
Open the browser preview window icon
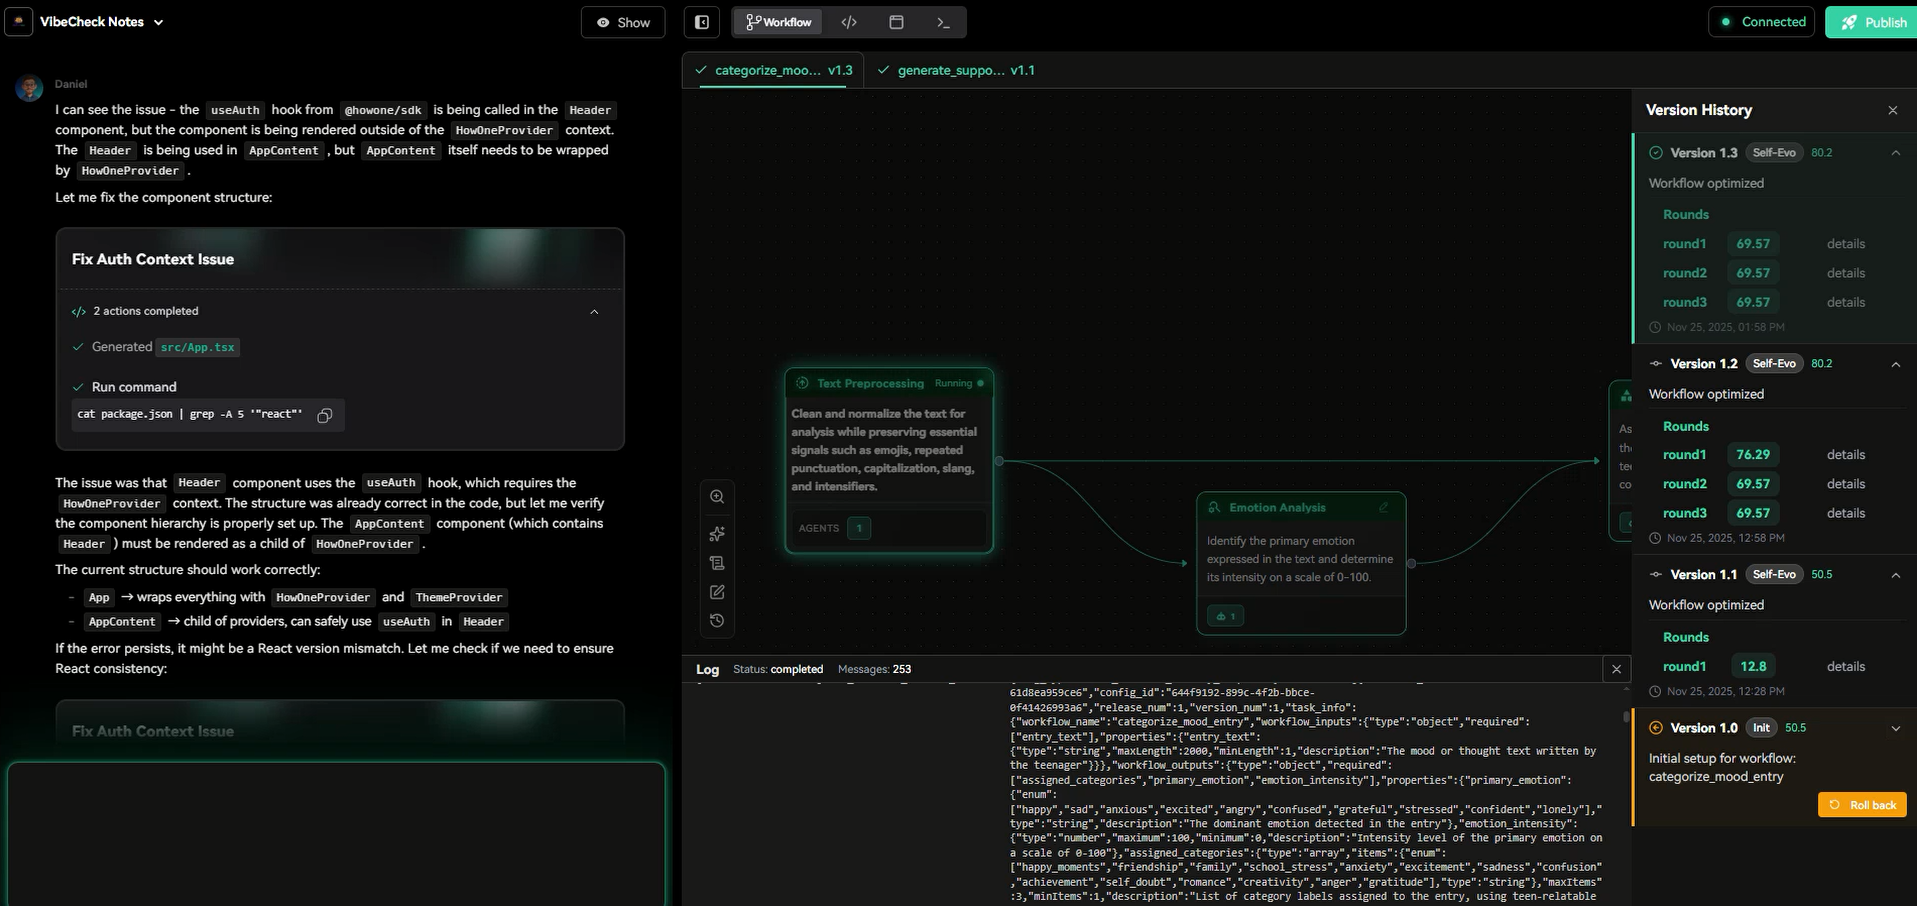[896, 22]
